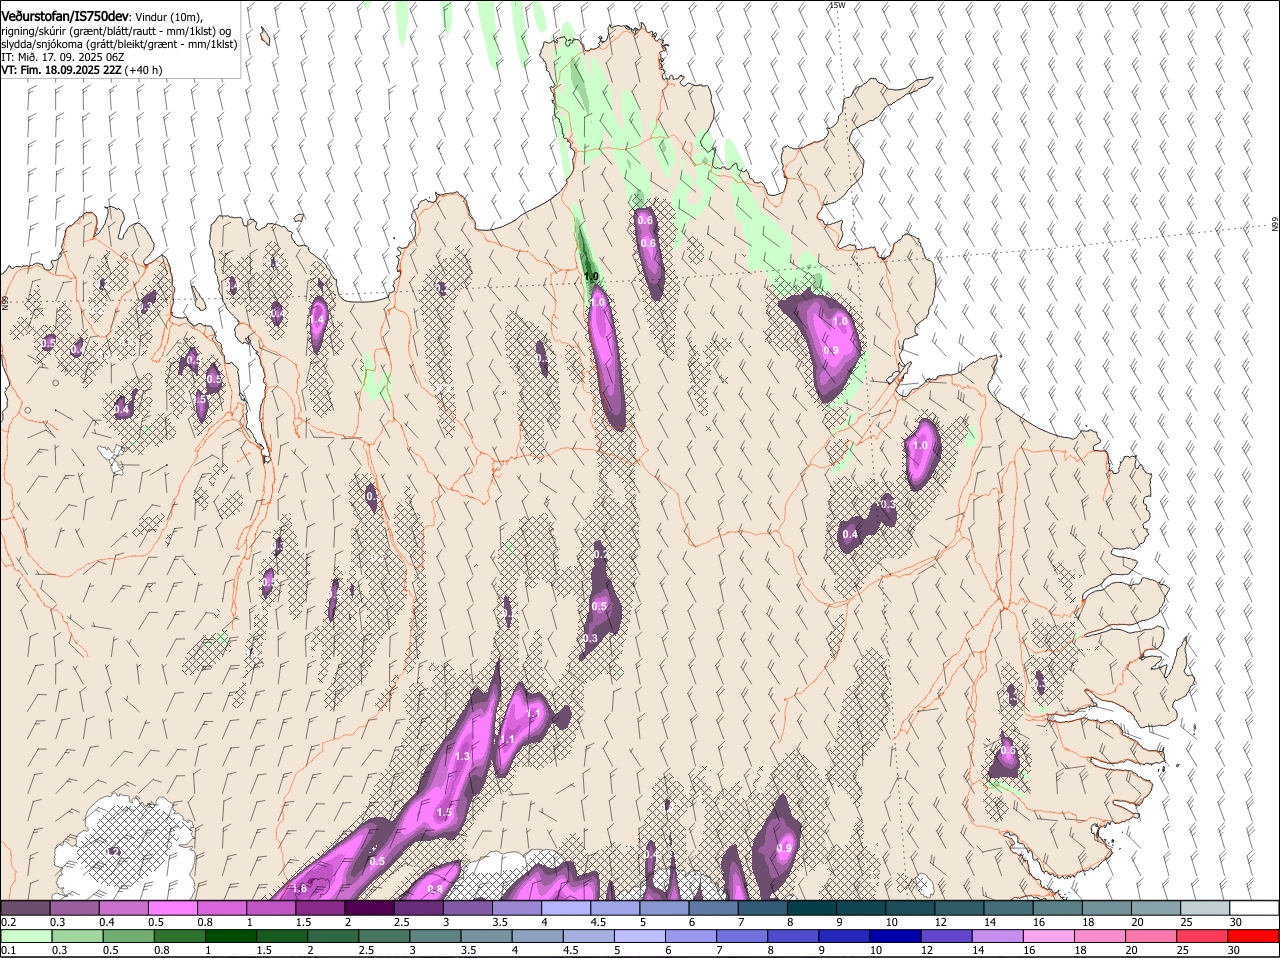The height and width of the screenshot is (958, 1280).
Task: Click the 15W longitude label
Action: click(x=837, y=6)
